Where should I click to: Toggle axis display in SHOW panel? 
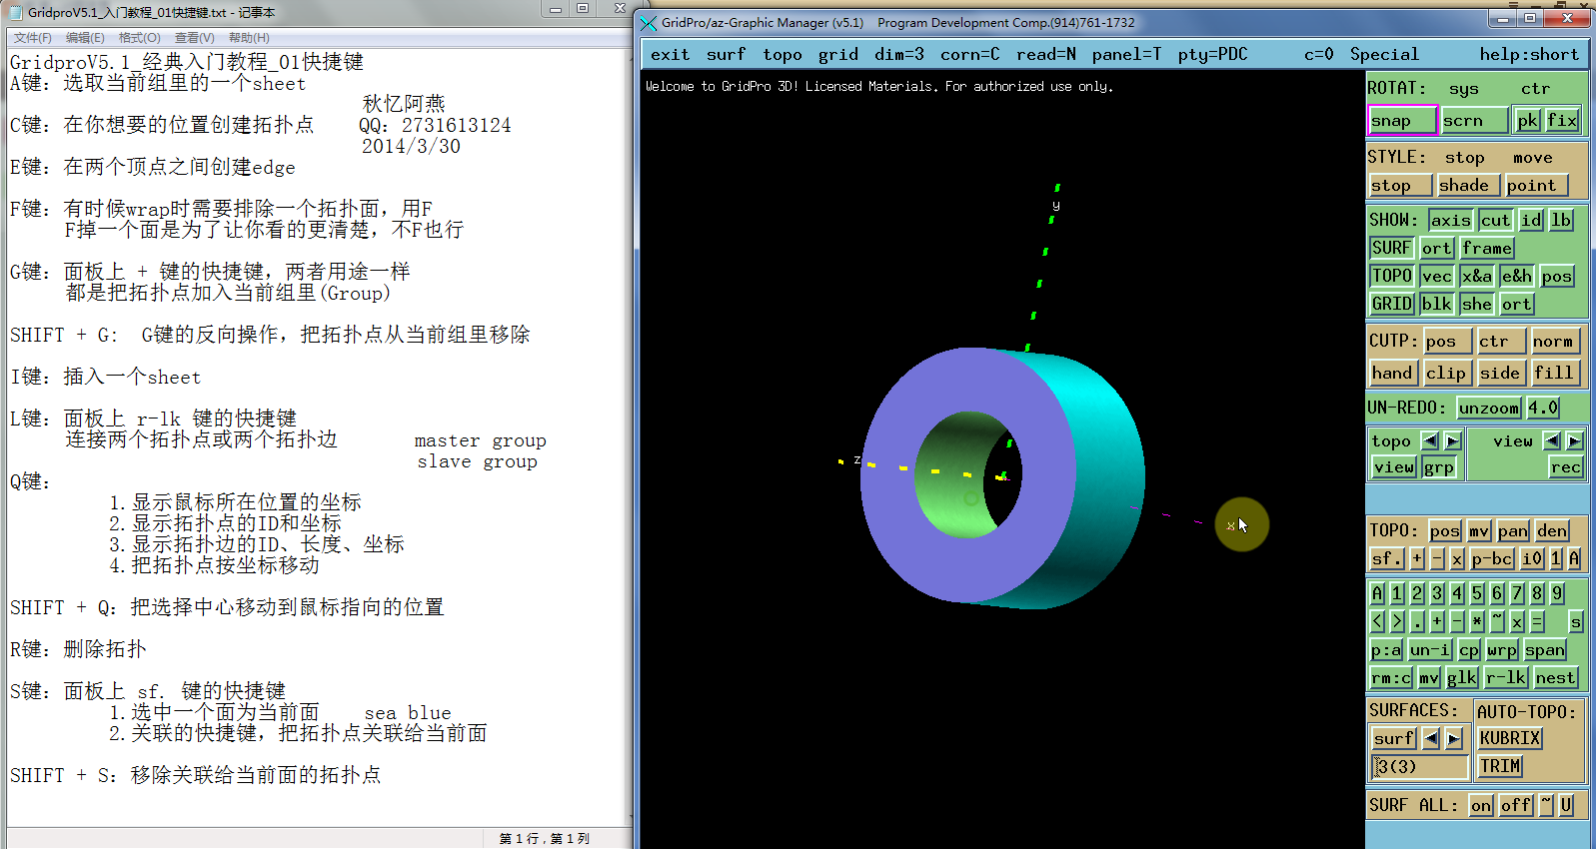click(x=1450, y=220)
